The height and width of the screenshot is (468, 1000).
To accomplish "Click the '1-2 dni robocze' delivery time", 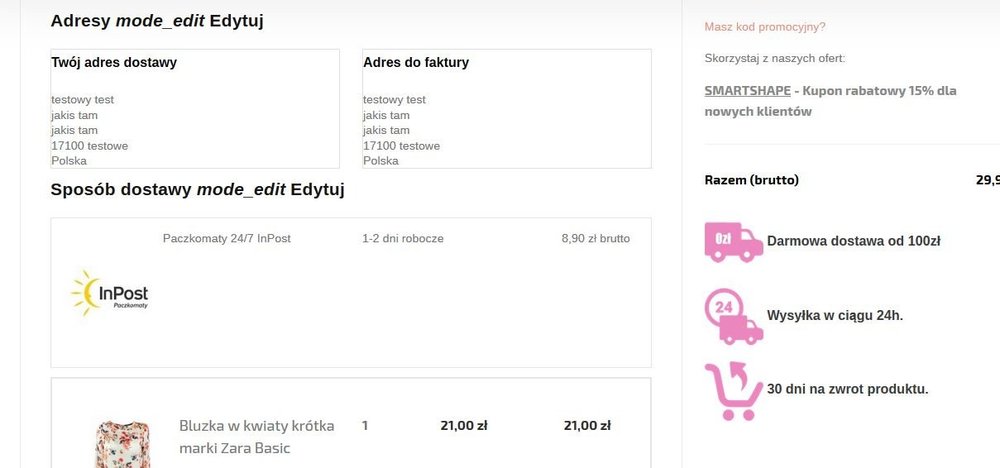I will coord(403,239).
